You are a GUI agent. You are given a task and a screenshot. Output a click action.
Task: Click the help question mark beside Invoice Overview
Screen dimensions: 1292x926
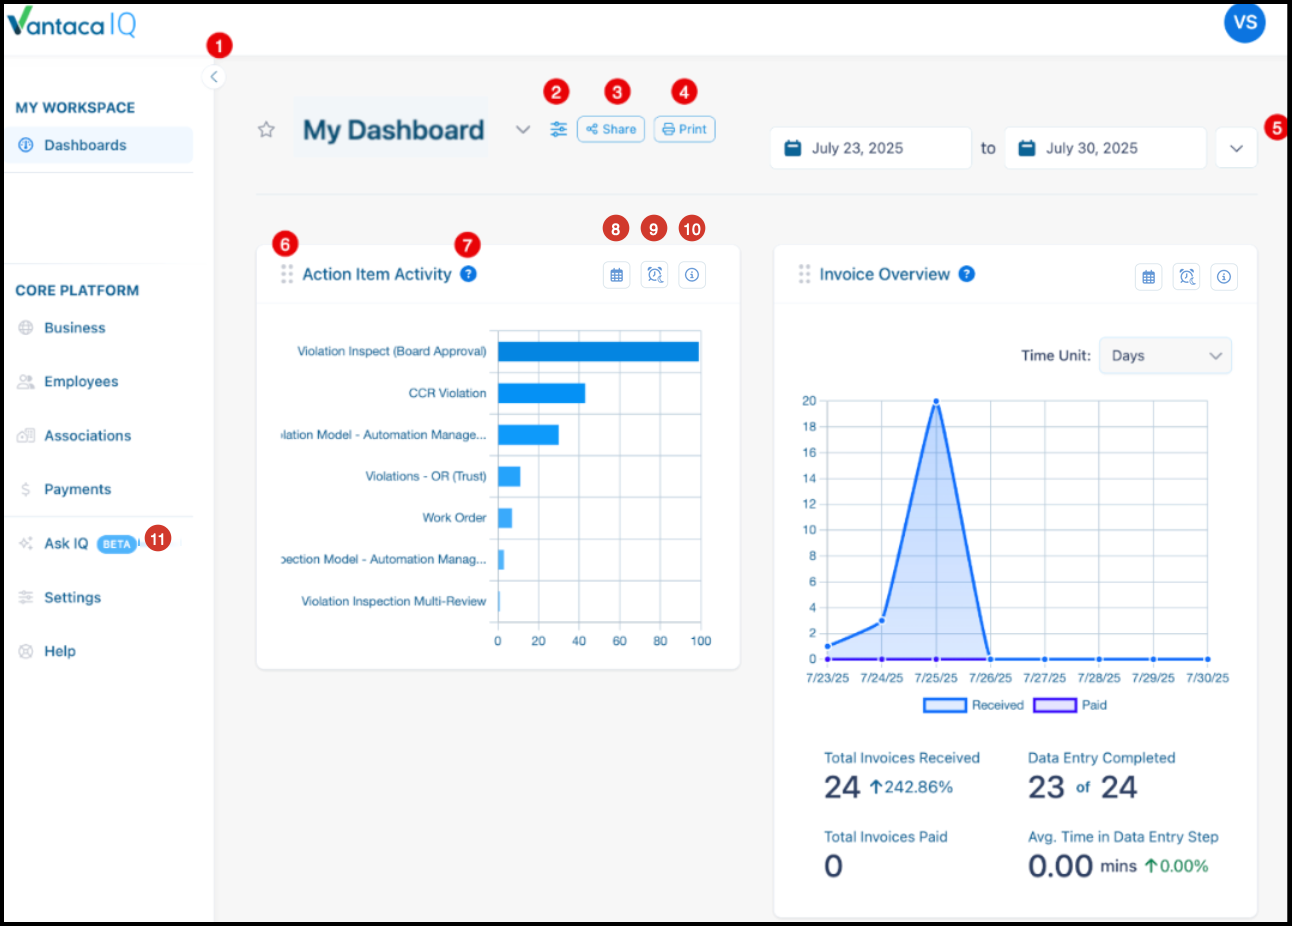point(967,274)
